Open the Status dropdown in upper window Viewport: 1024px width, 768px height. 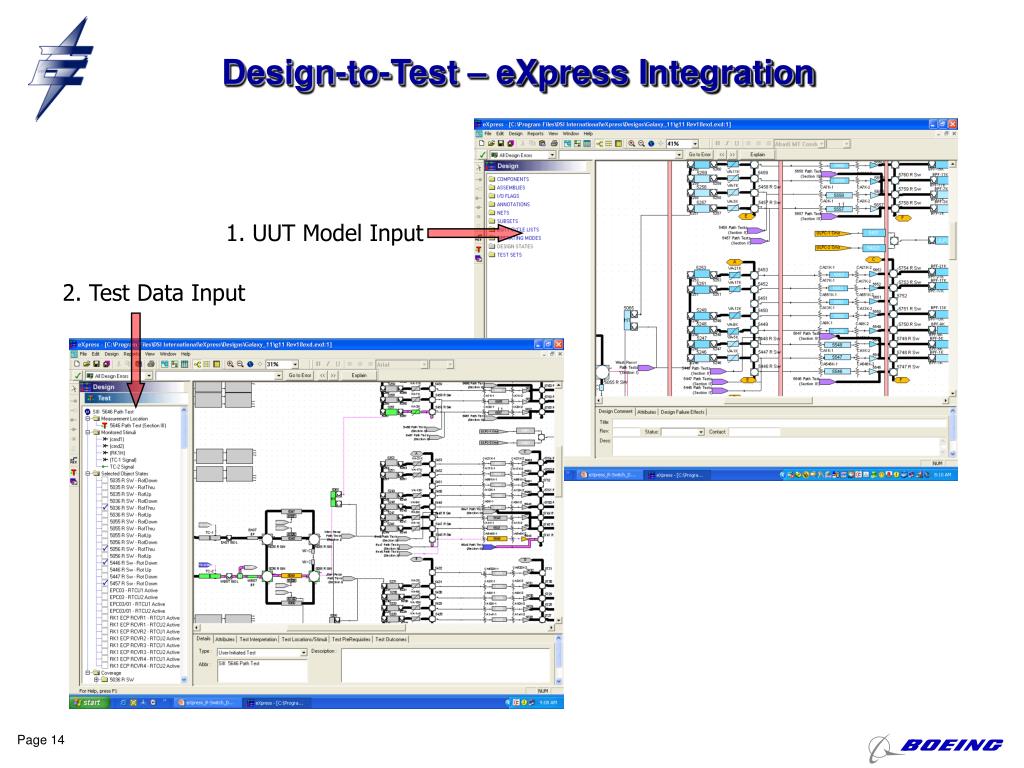tap(701, 432)
